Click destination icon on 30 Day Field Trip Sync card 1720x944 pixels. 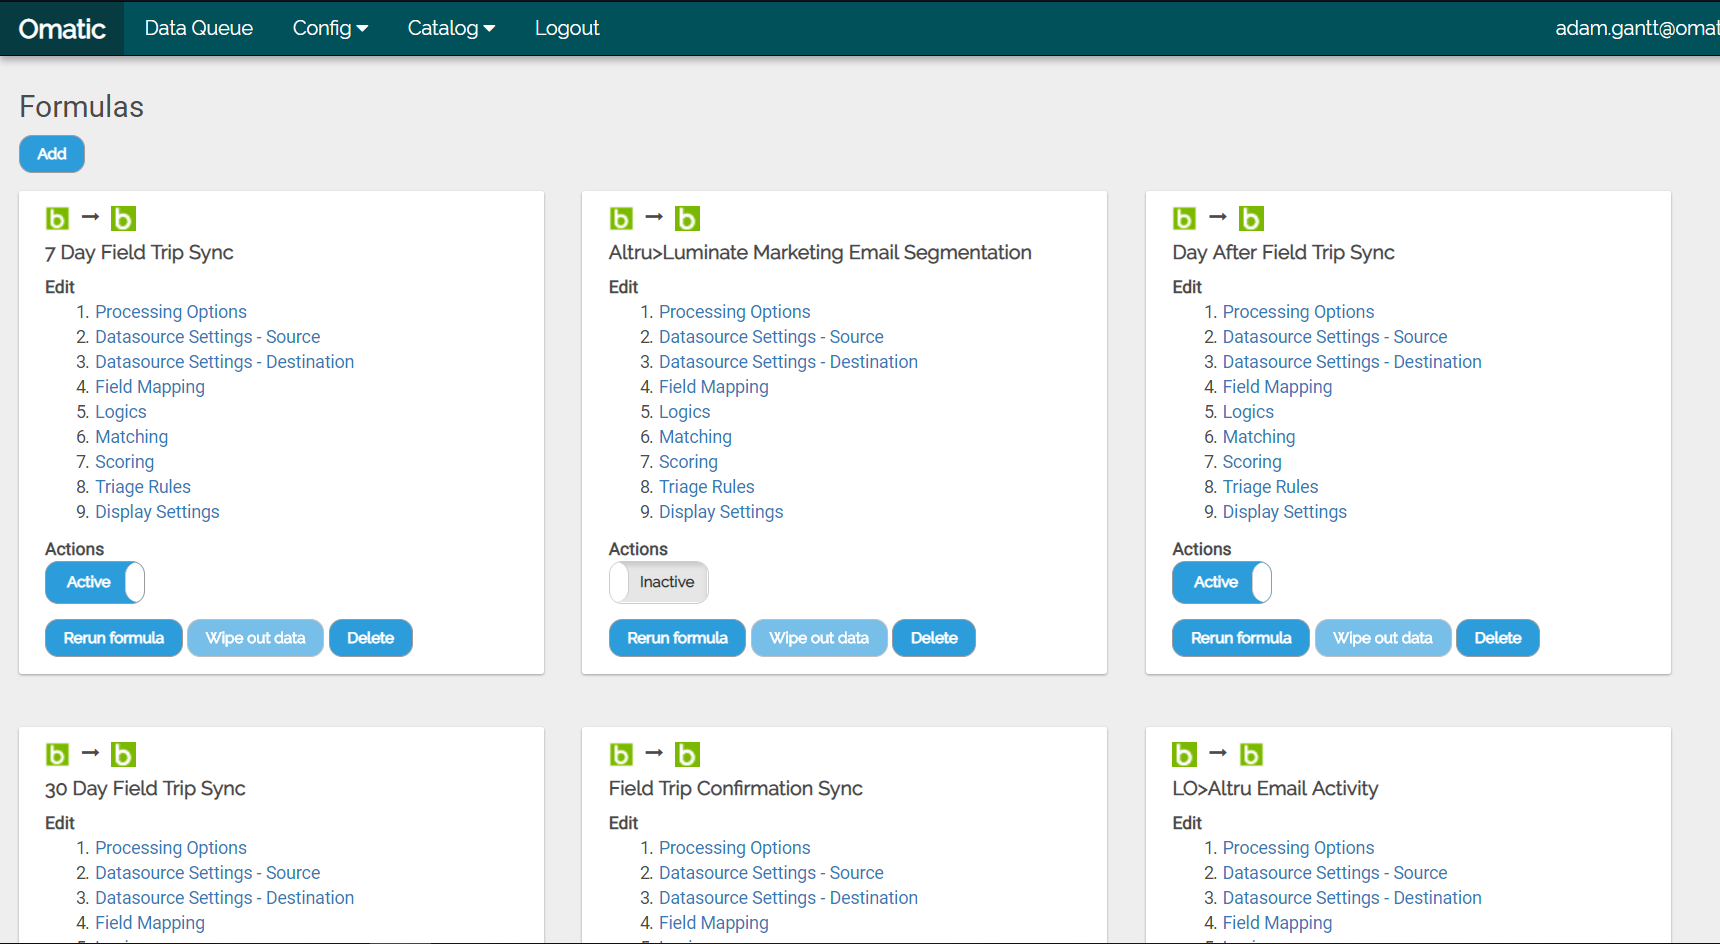123,754
